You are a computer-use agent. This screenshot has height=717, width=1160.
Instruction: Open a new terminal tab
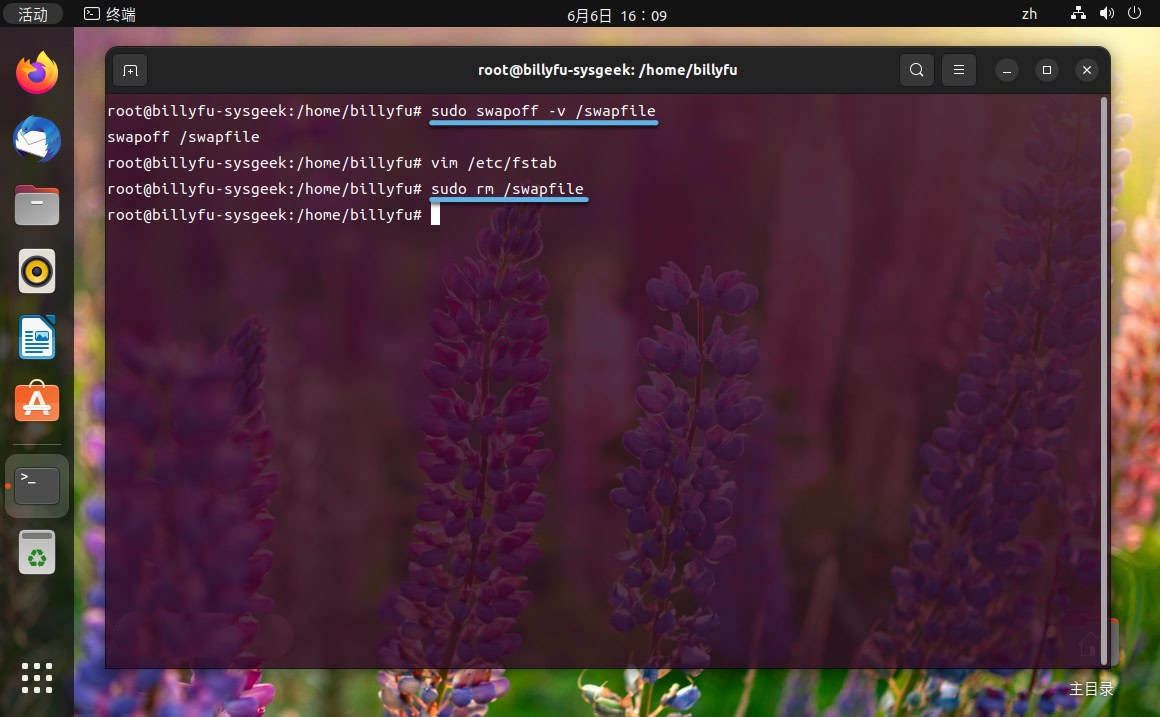click(x=130, y=70)
